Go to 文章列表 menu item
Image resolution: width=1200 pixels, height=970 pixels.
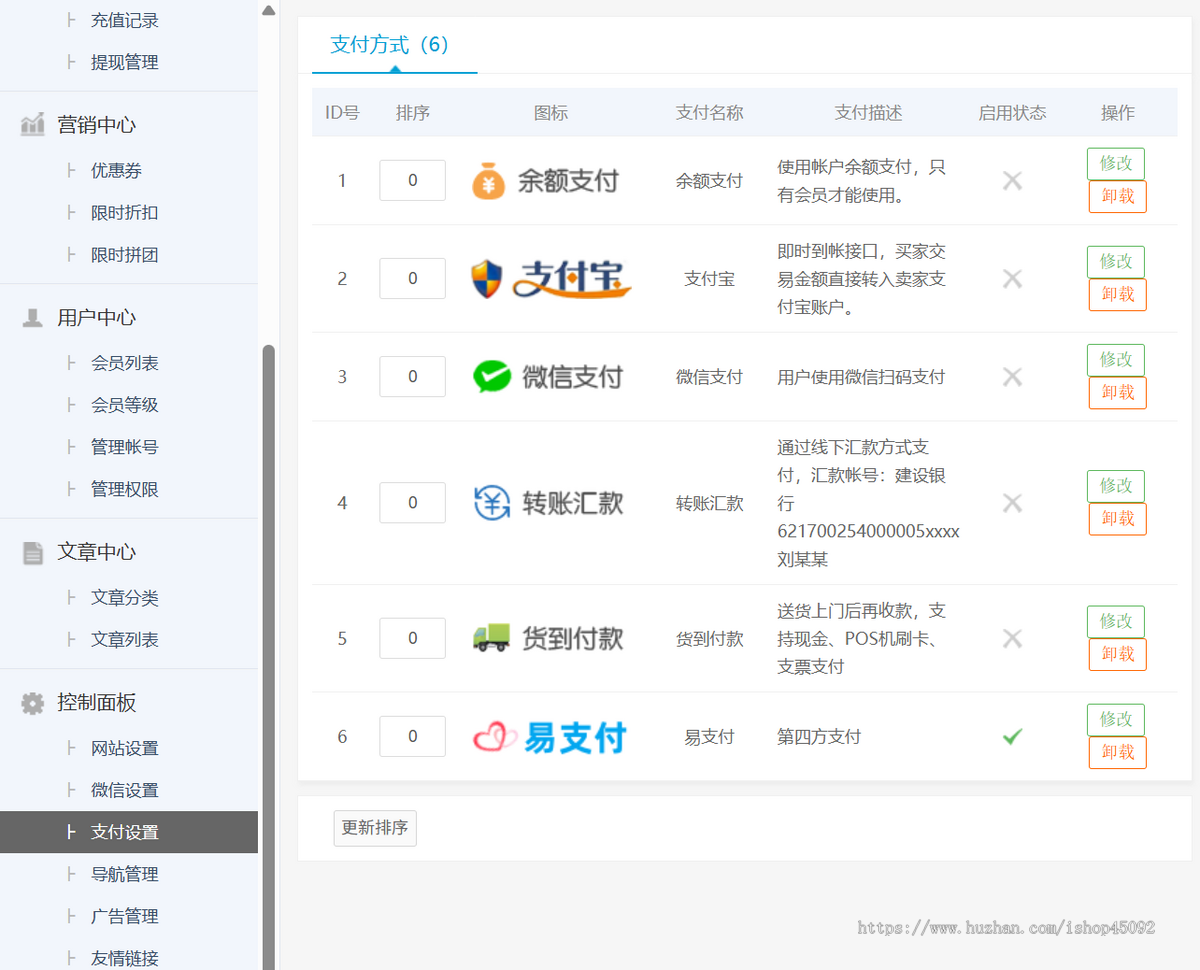tap(125, 640)
